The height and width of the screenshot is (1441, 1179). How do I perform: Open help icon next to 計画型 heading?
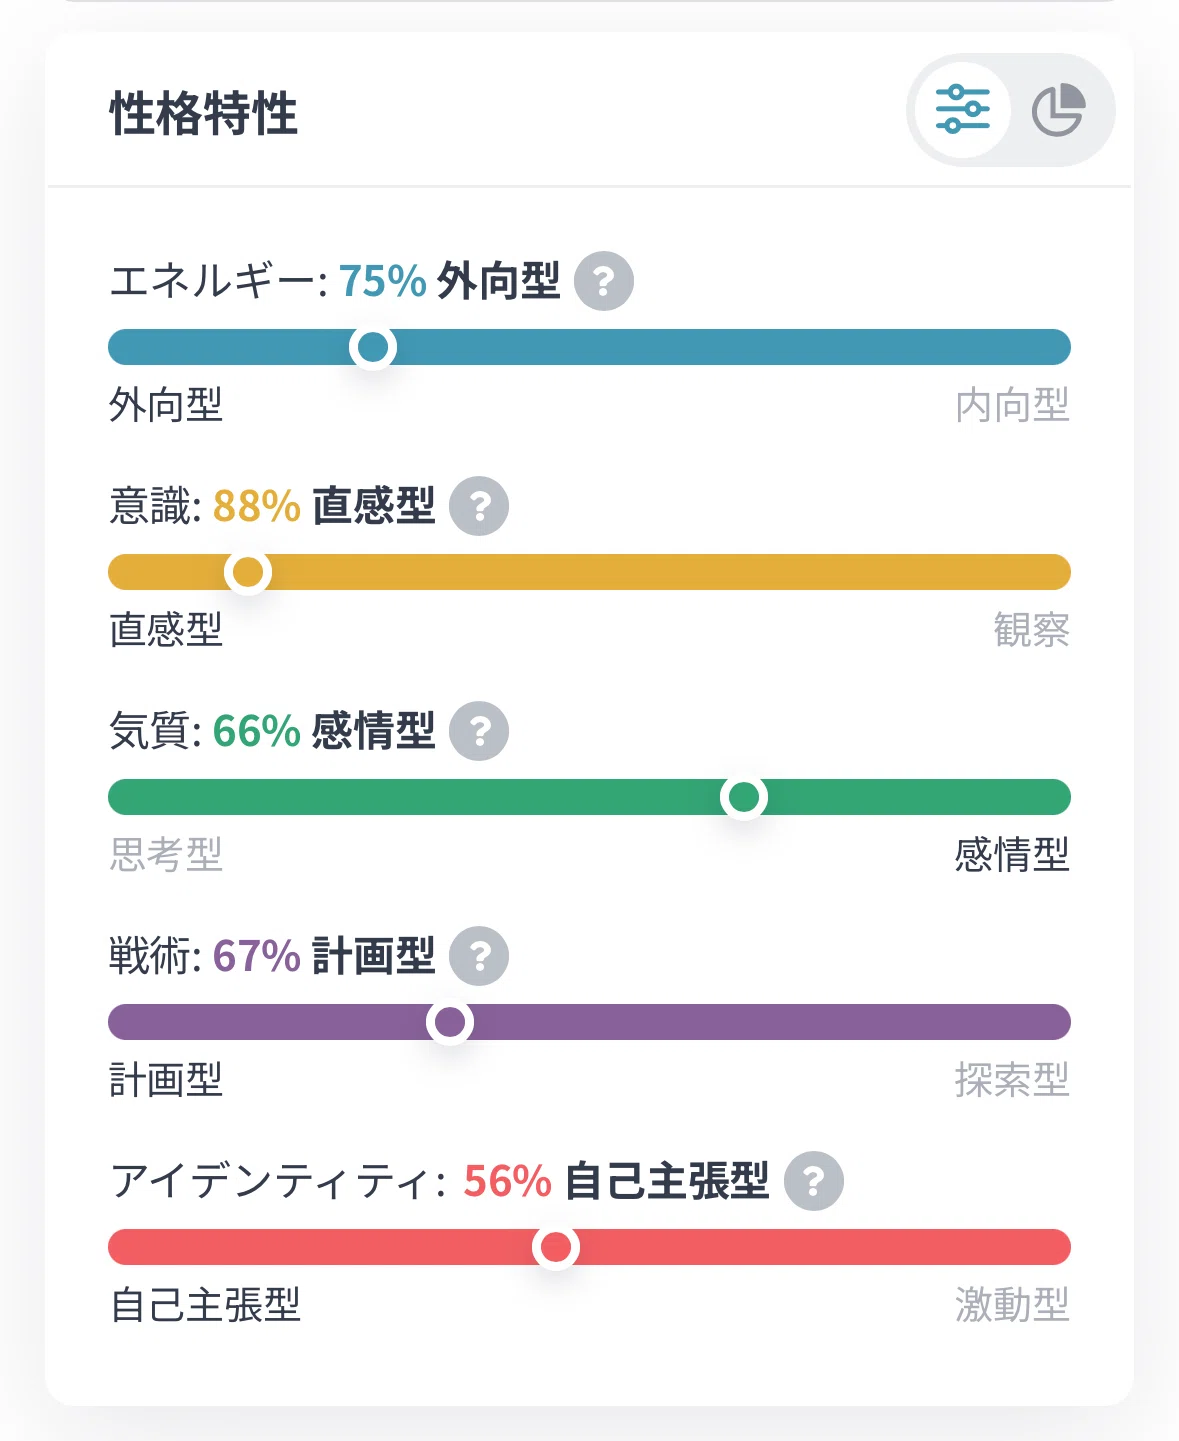(479, 956)
